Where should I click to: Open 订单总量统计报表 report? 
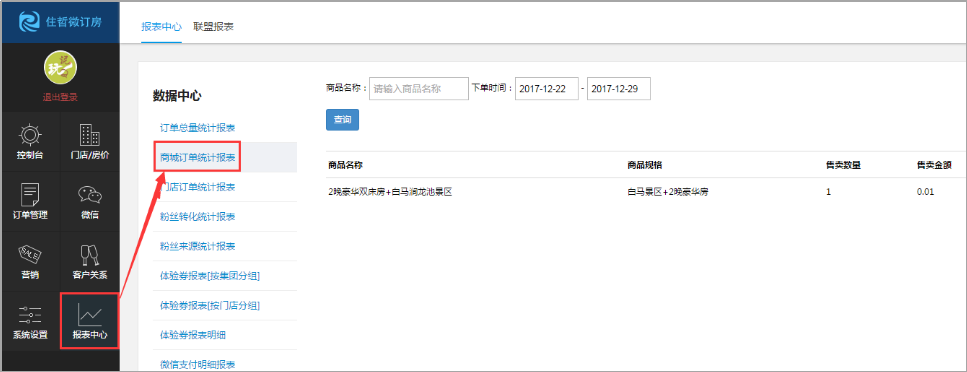[x=197, y=128]
